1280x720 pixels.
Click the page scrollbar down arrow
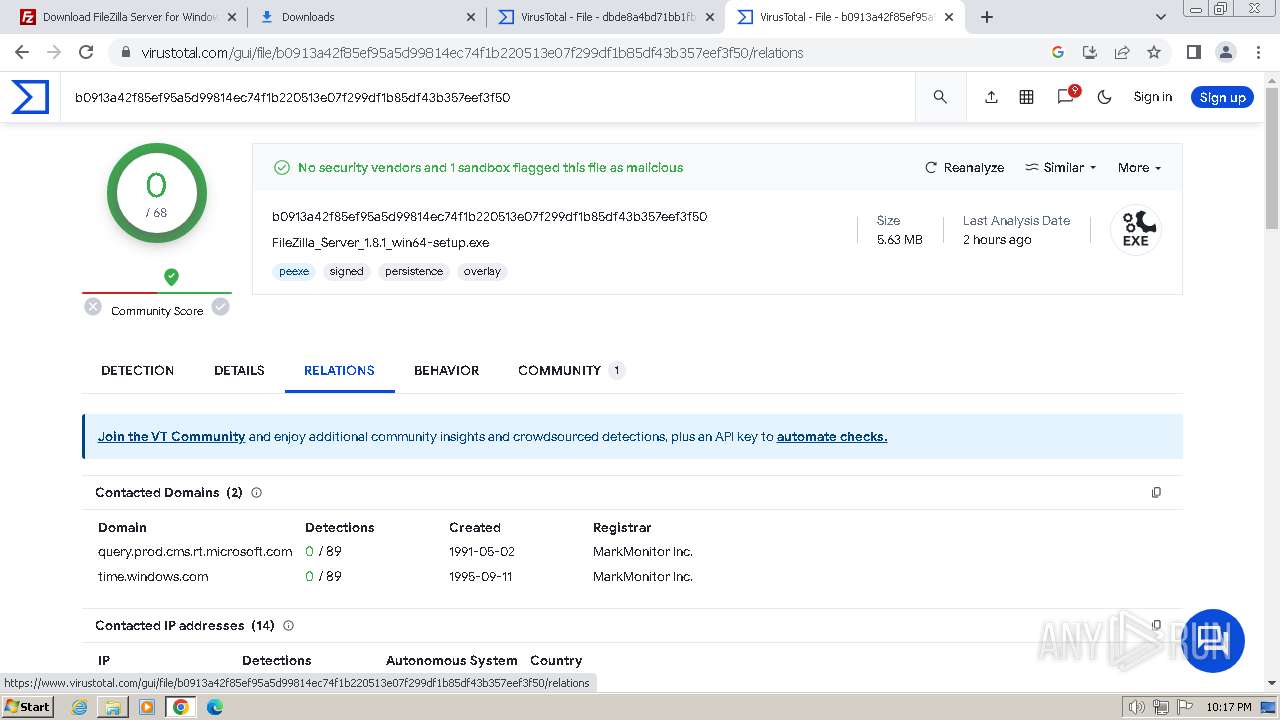point(1272,683)
